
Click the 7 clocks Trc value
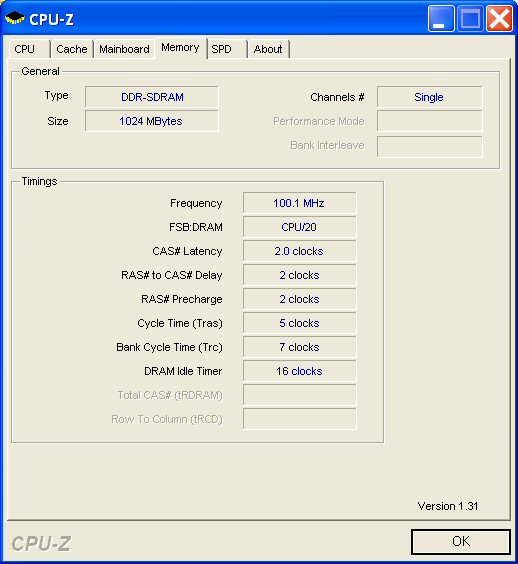(300, 347)
